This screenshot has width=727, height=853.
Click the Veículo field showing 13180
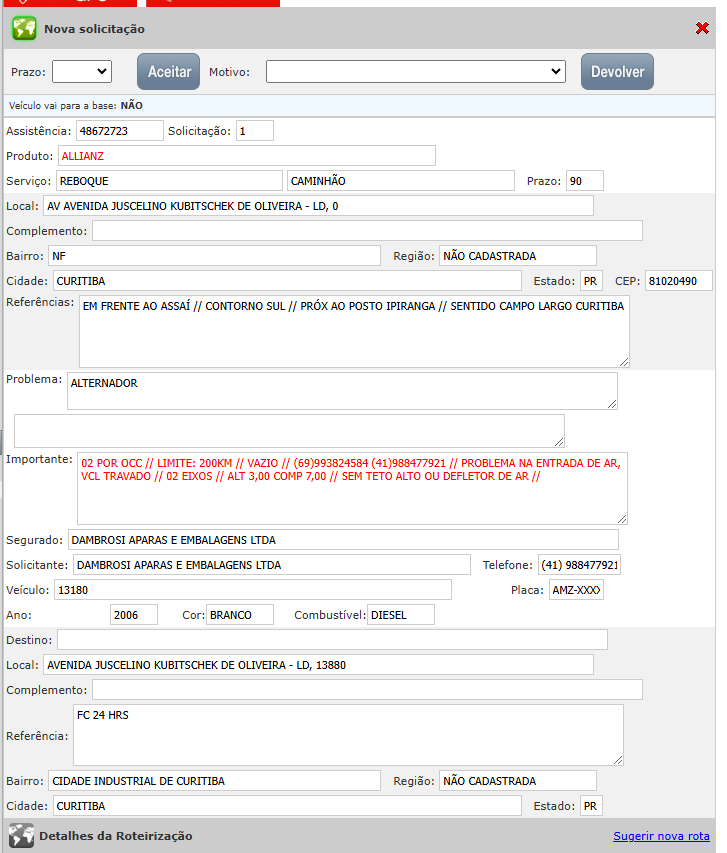[253, 590]
